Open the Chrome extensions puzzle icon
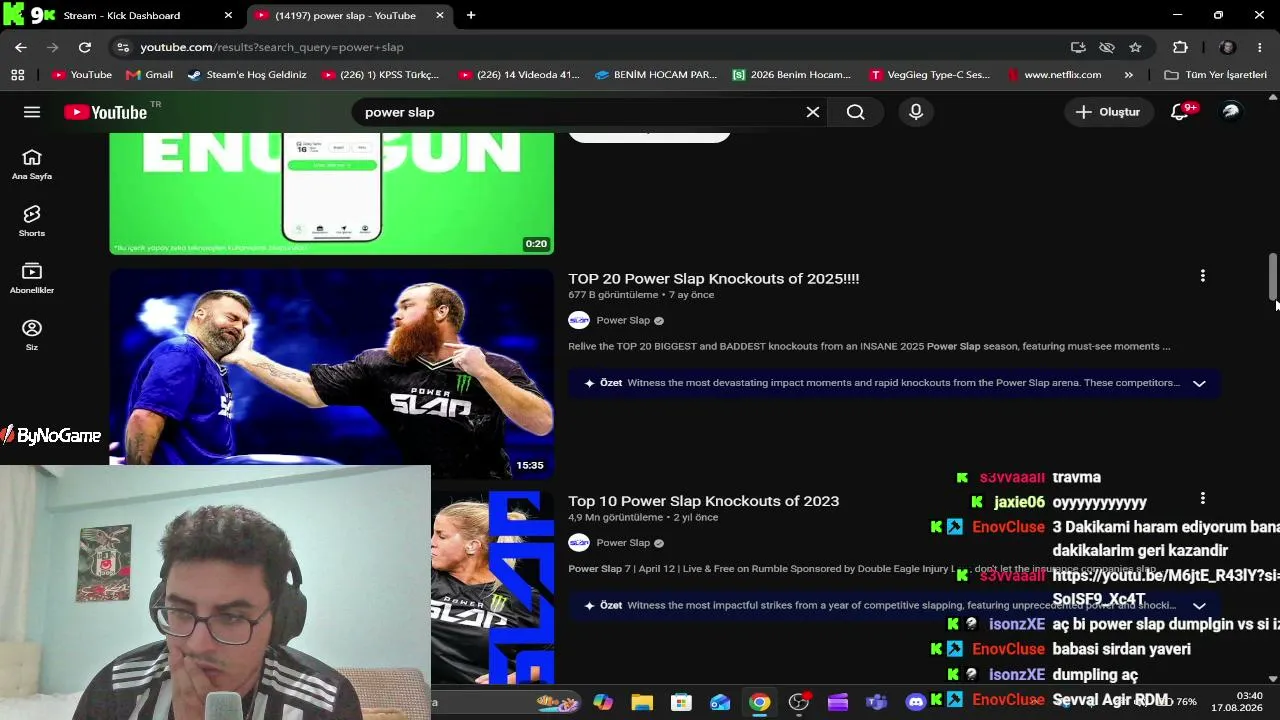This screenshot has width=1280, height=720. (1180, 47)
